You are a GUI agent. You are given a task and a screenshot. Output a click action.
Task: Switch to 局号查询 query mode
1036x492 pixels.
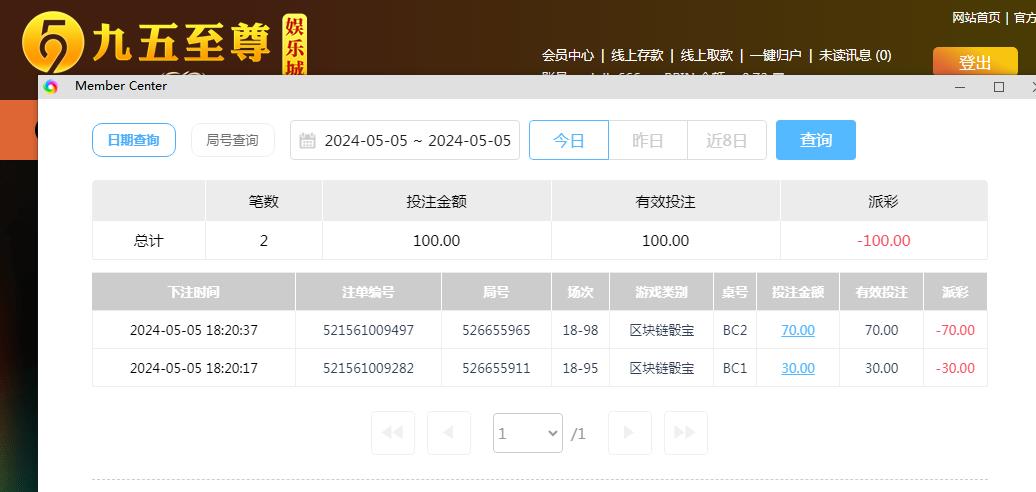point(232,140)
